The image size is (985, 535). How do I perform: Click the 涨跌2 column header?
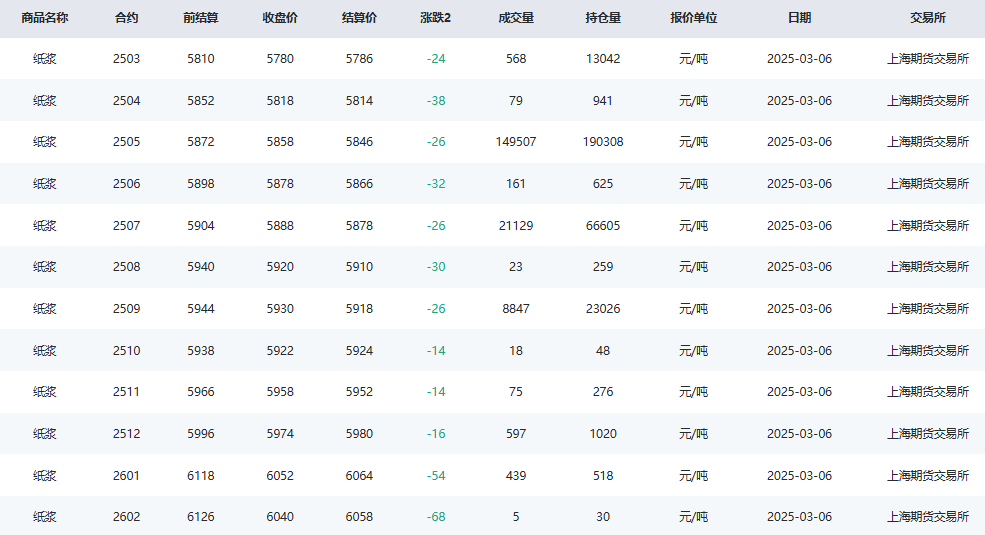click(x=435, y=18)
